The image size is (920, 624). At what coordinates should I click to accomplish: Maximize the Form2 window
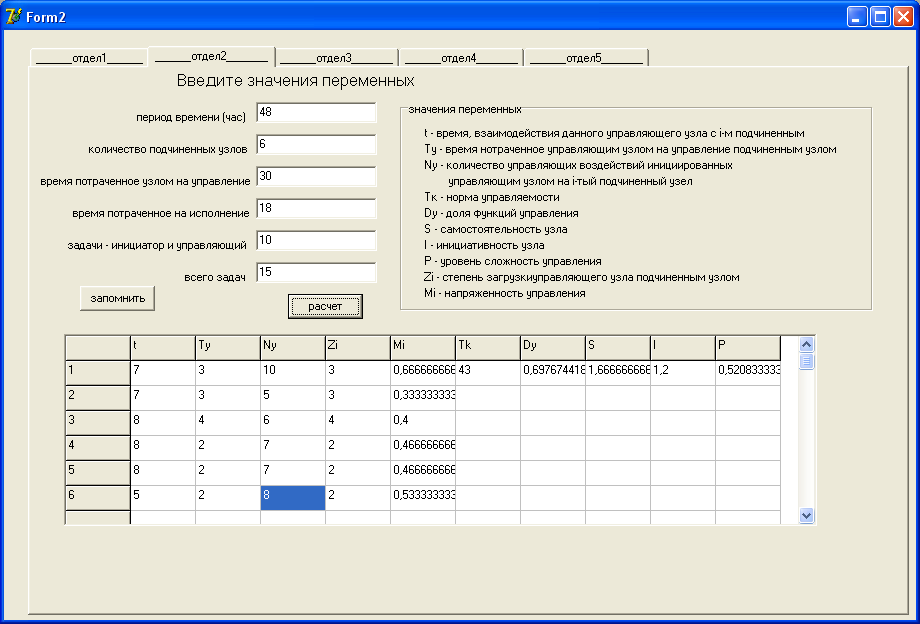click(x=880, y=16)
